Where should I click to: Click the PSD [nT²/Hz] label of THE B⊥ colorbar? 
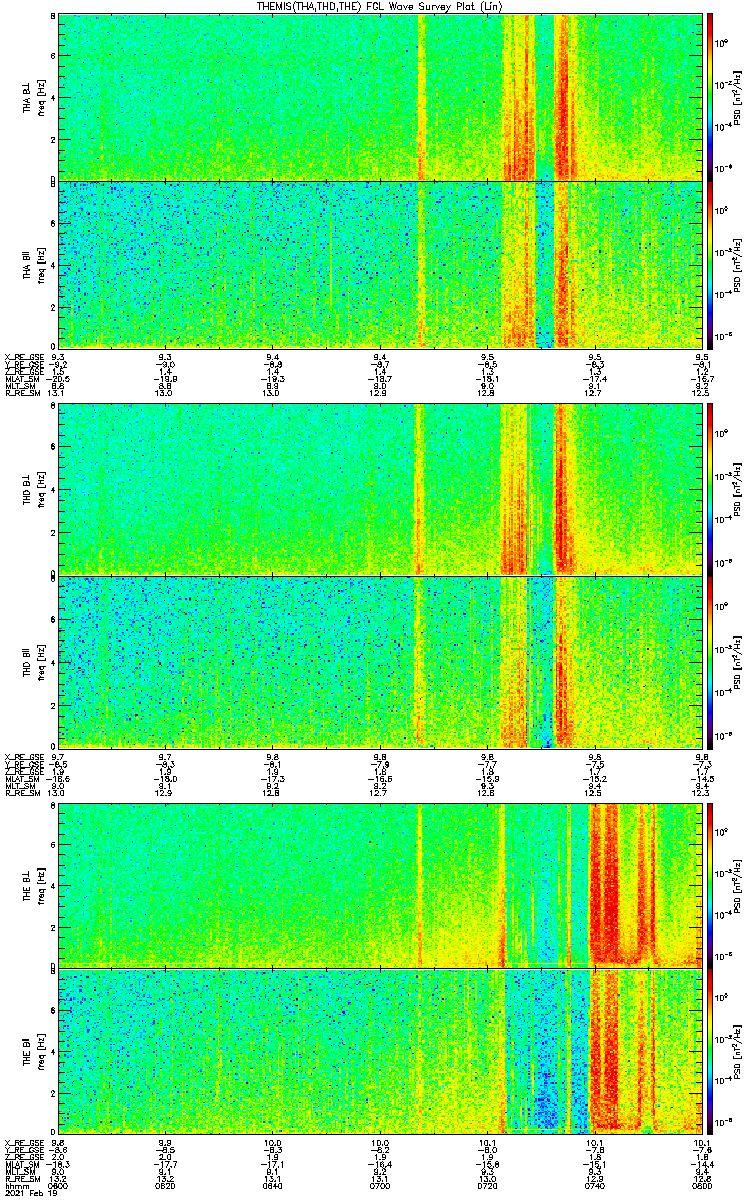pyautogui.click(x=739, y=884)
